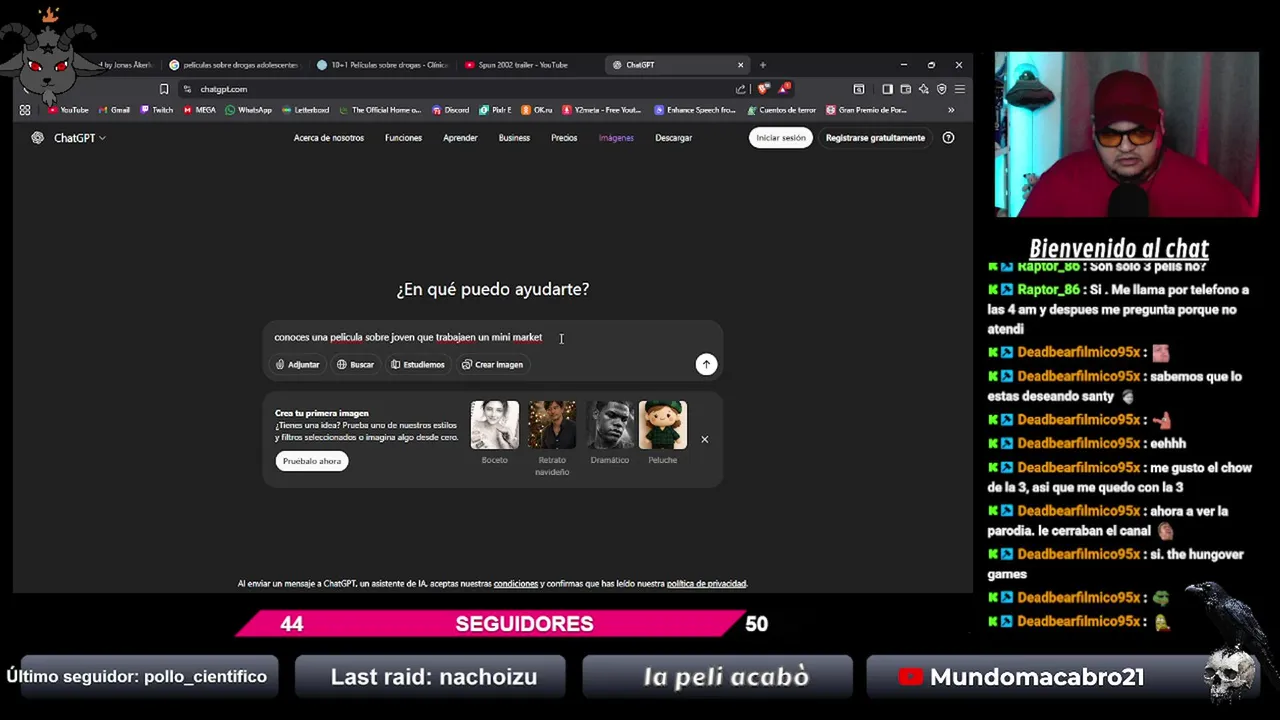Open the condiciones terms link
Screen dimensions: 1280x720
click(516, 584)
